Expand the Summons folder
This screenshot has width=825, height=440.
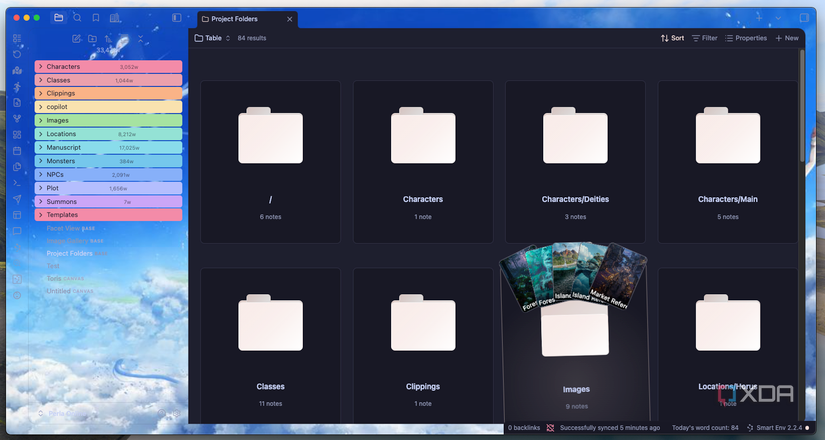tap(108, 202)
